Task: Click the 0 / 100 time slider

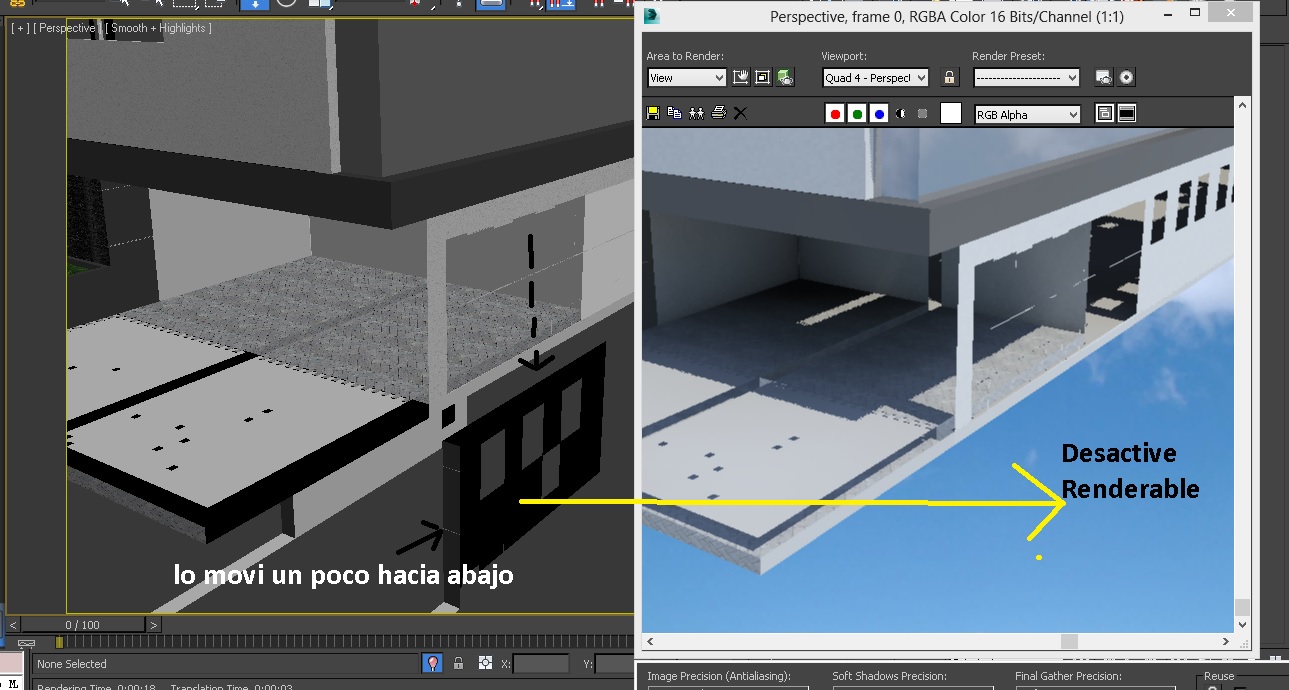Action: pos(83,625)
